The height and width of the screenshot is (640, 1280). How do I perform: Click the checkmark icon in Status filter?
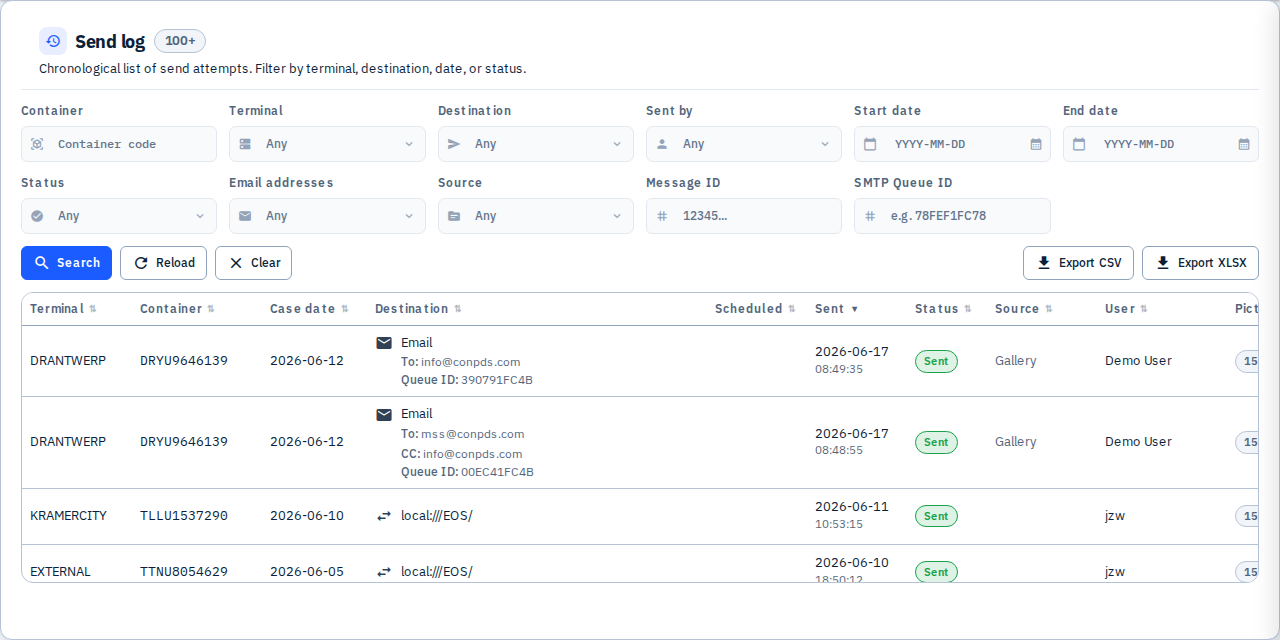[x=37, y=216]
